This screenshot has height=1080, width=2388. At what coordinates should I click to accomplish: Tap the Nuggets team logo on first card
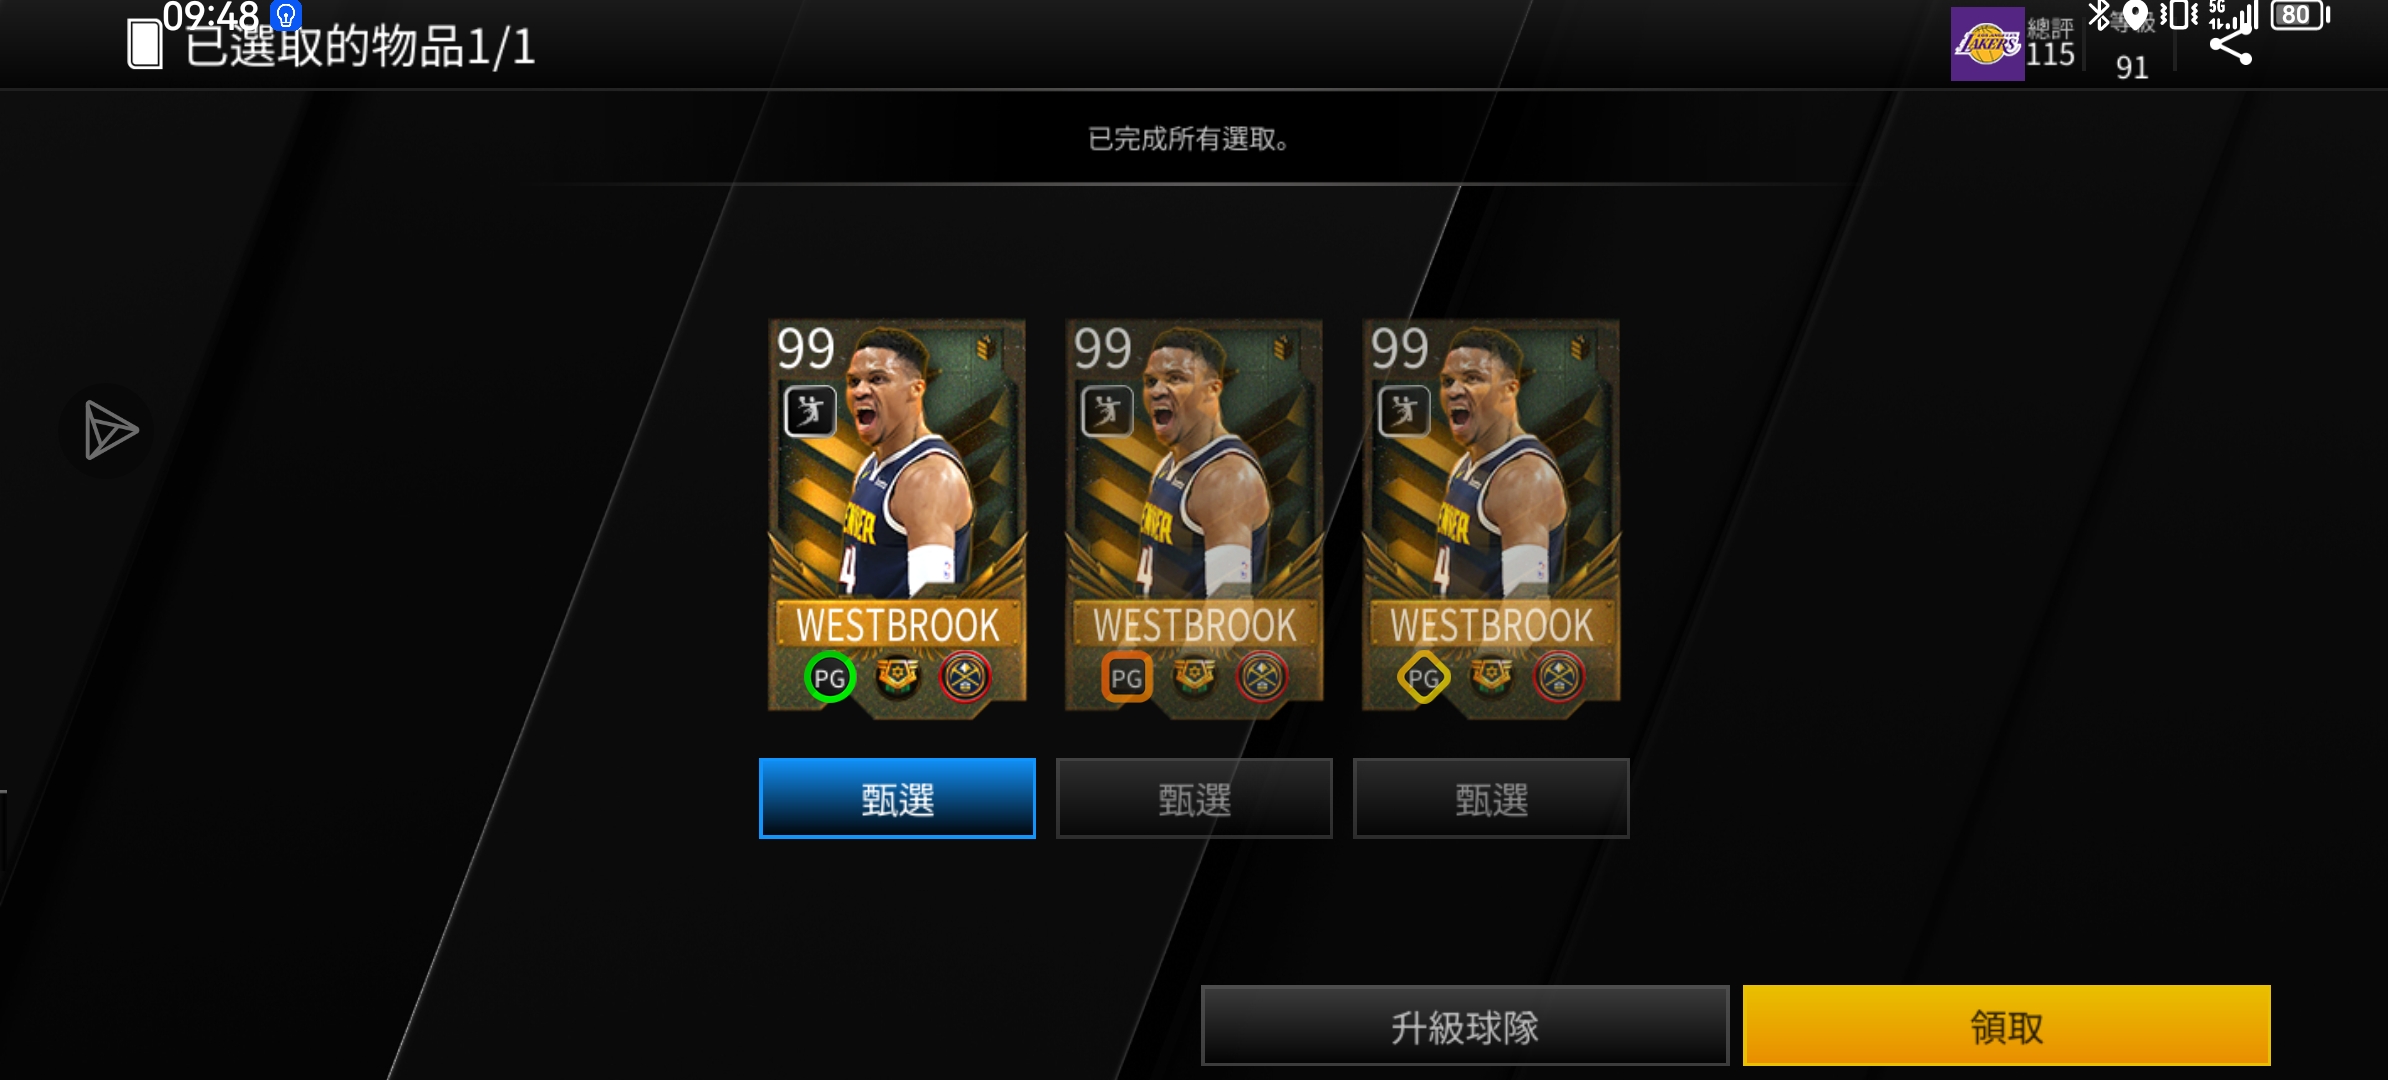[x=965, y=677]
